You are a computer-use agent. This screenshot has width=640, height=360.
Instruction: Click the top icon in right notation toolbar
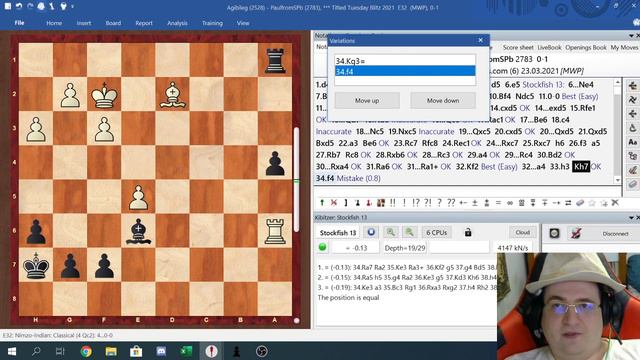click(x=633, y=86)
